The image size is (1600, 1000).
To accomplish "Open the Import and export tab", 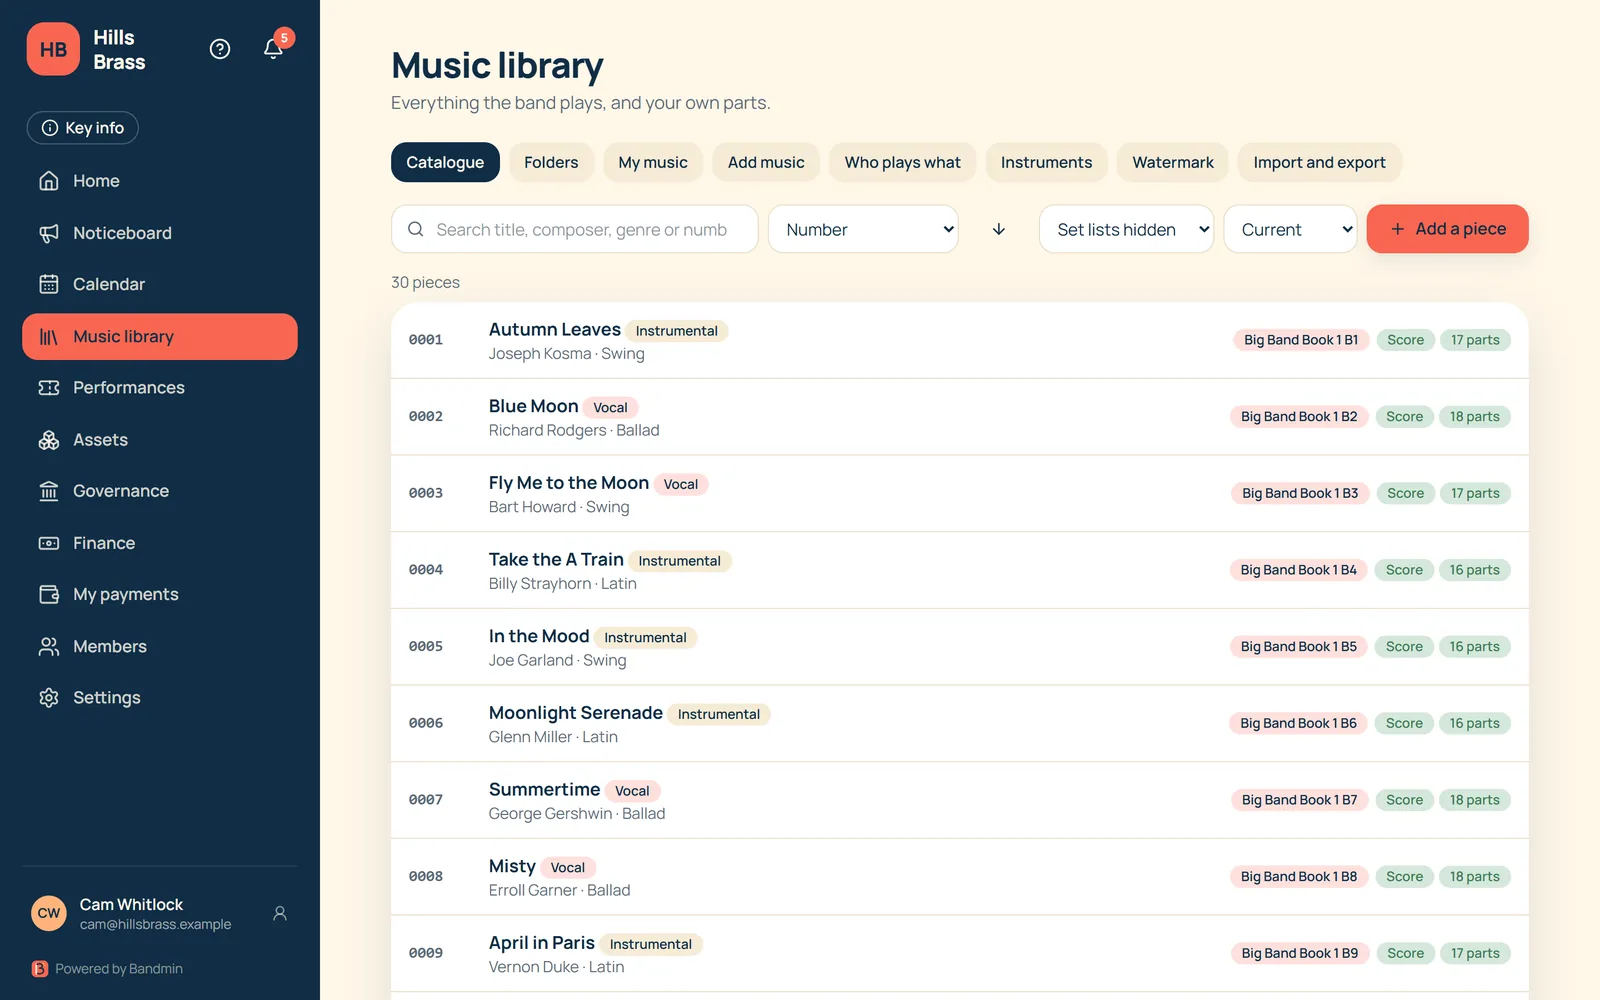I will 1319,162.
